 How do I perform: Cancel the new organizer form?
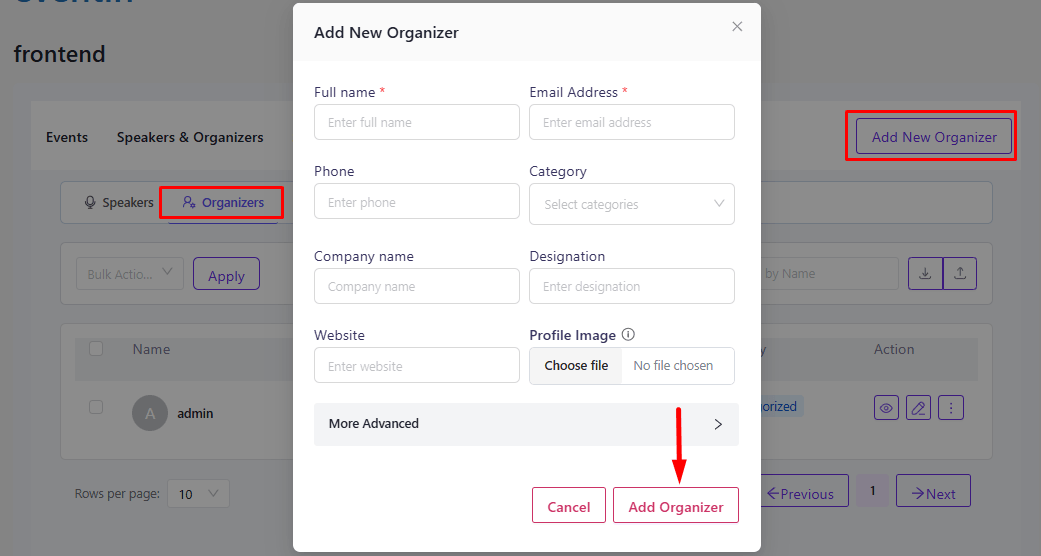click(569, 505)
